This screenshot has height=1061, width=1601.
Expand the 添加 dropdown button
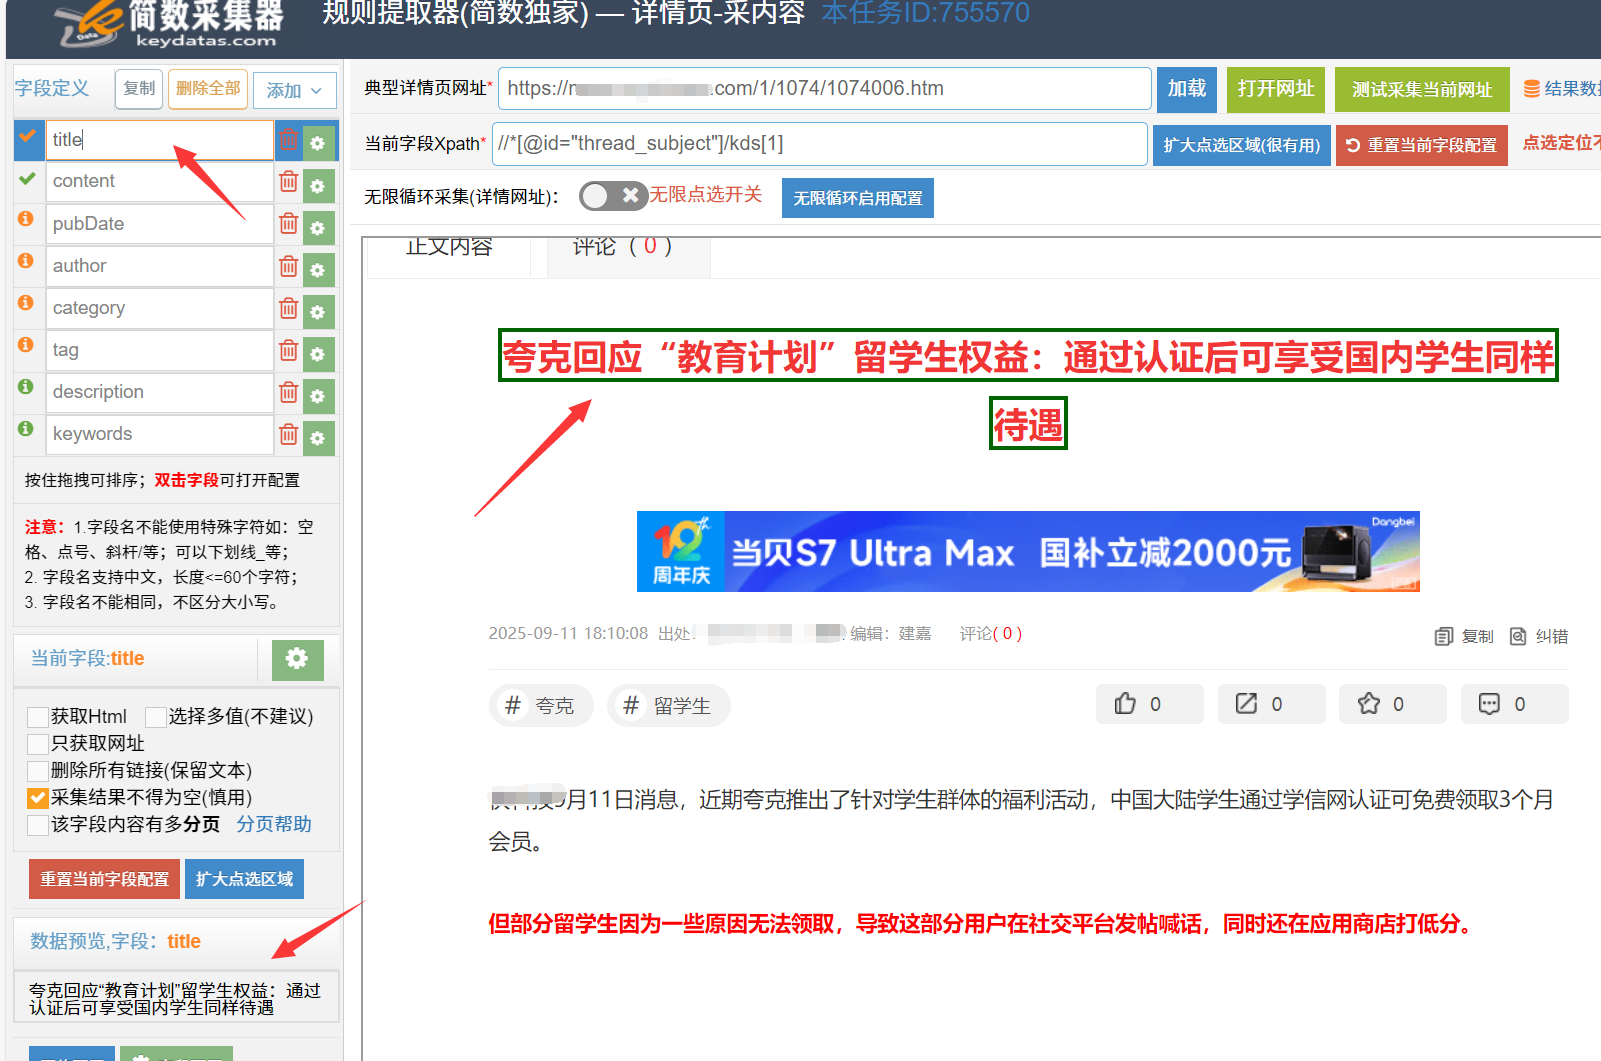[x=294, y=90]
